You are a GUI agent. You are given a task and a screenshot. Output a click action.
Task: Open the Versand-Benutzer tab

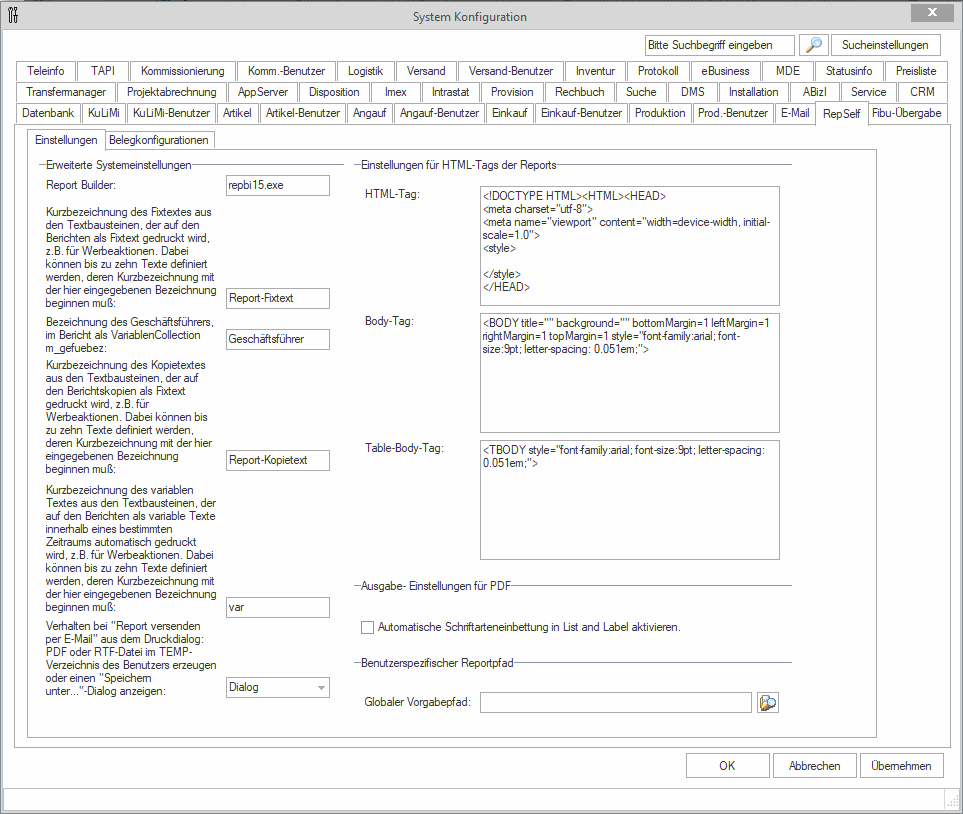[510, 71]
